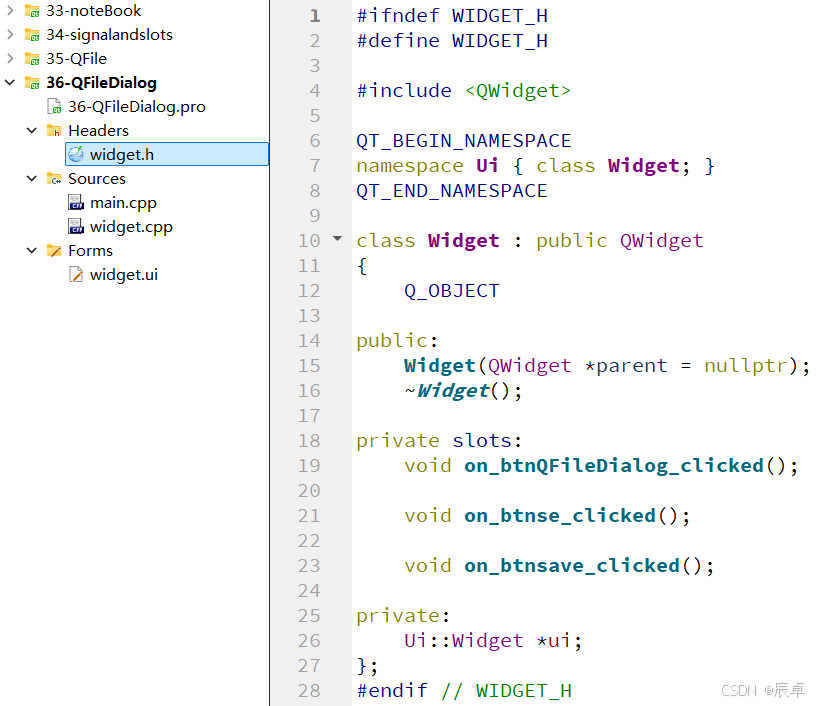Click line number 19 in gutter

pos(309,465)
